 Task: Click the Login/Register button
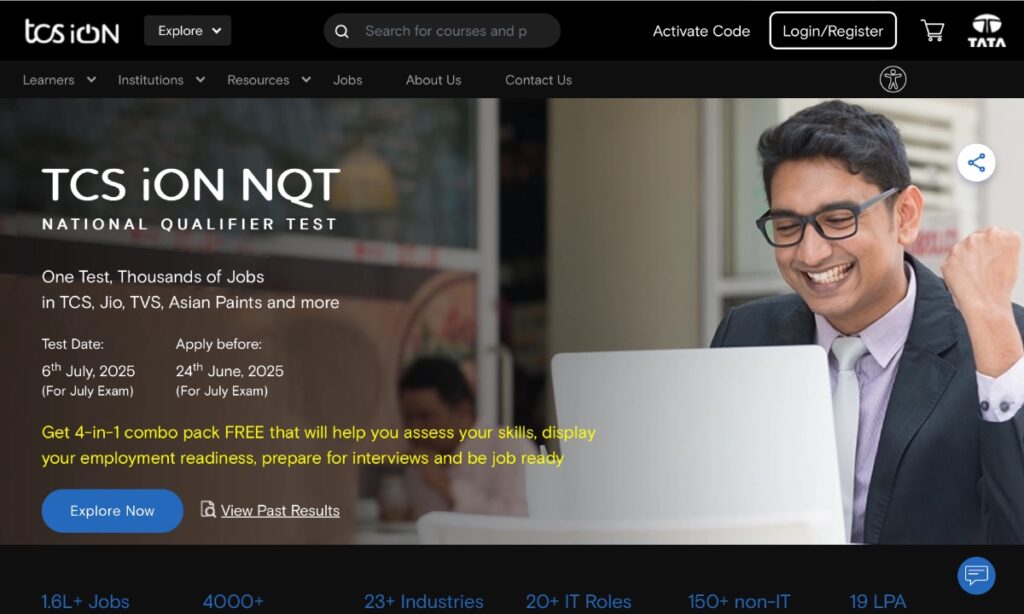point(833,31)
